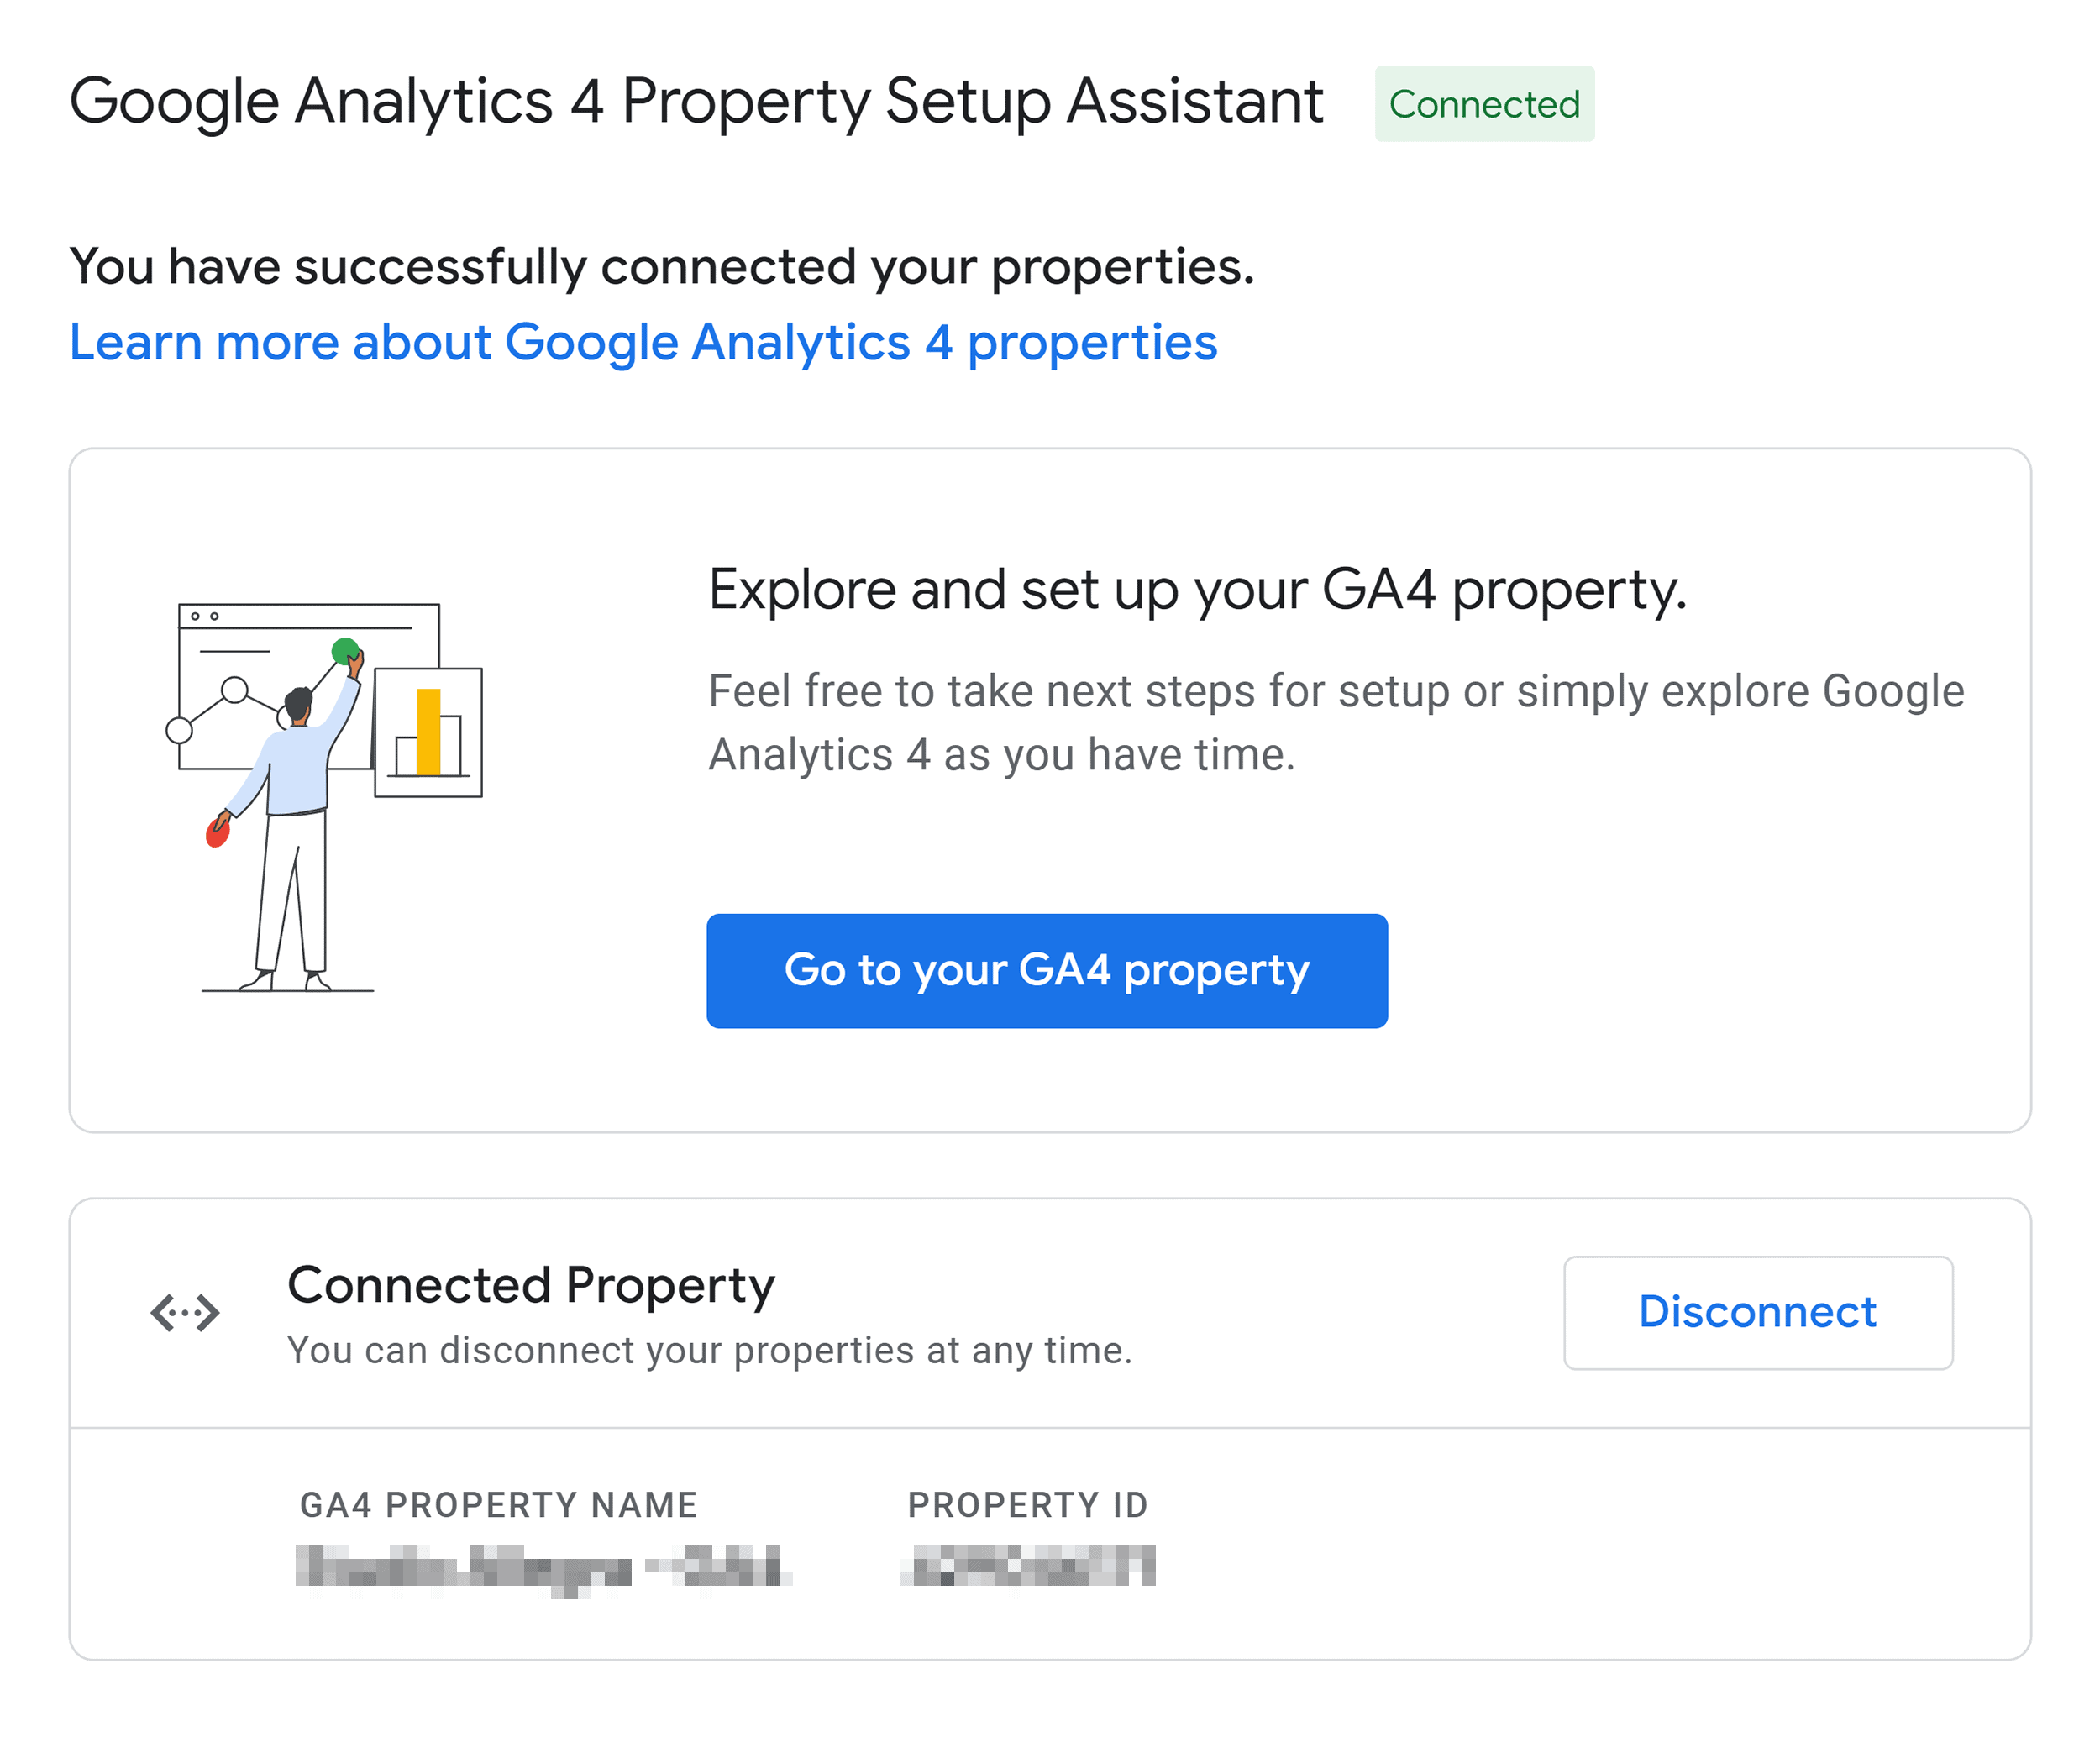Click the Google Analytics 4 Property Setup Assistant title
This screenshot has height=1737, width=2100.
coord(696,102)
